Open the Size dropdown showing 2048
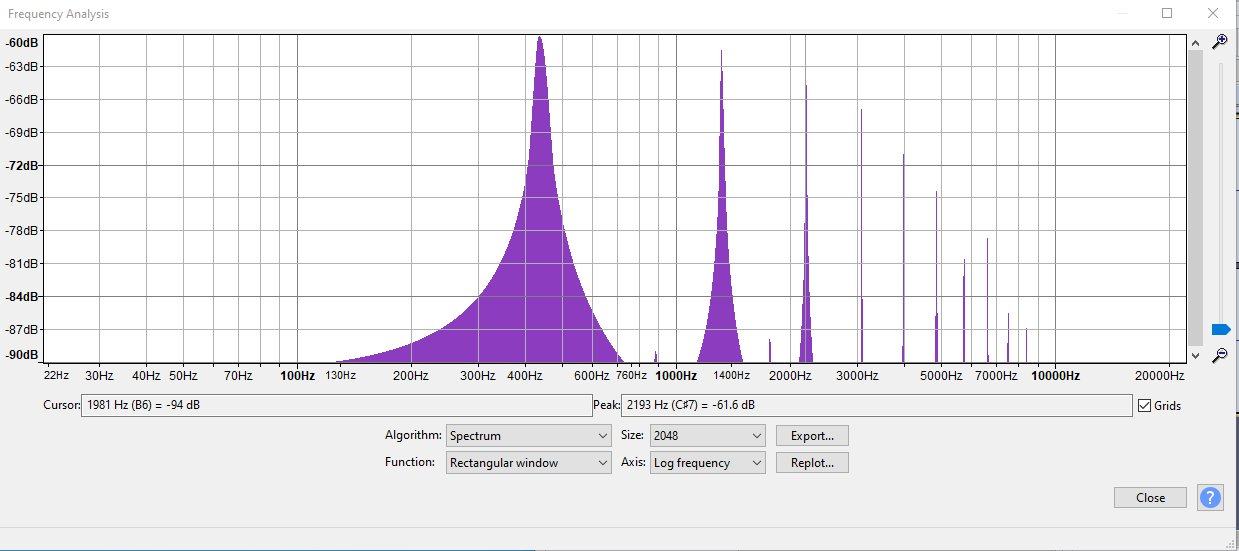 [707, 436]
